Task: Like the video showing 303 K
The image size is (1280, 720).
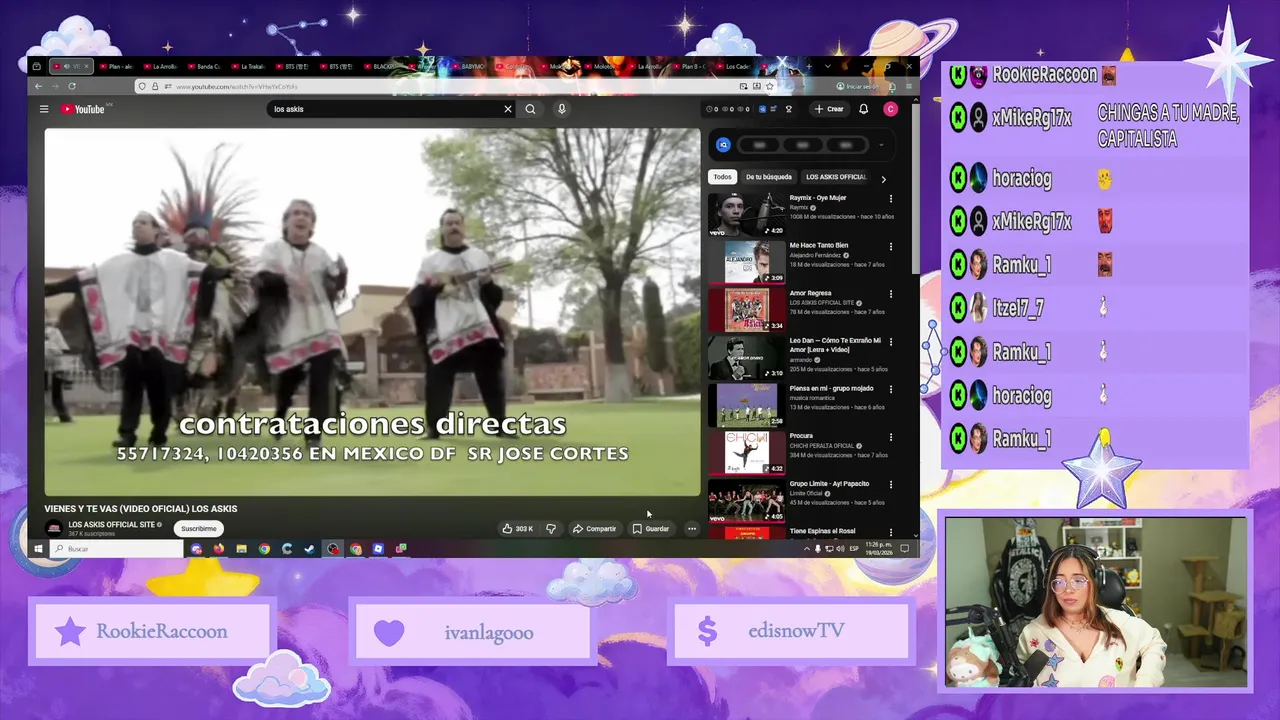Action: [x=518, y=528]
